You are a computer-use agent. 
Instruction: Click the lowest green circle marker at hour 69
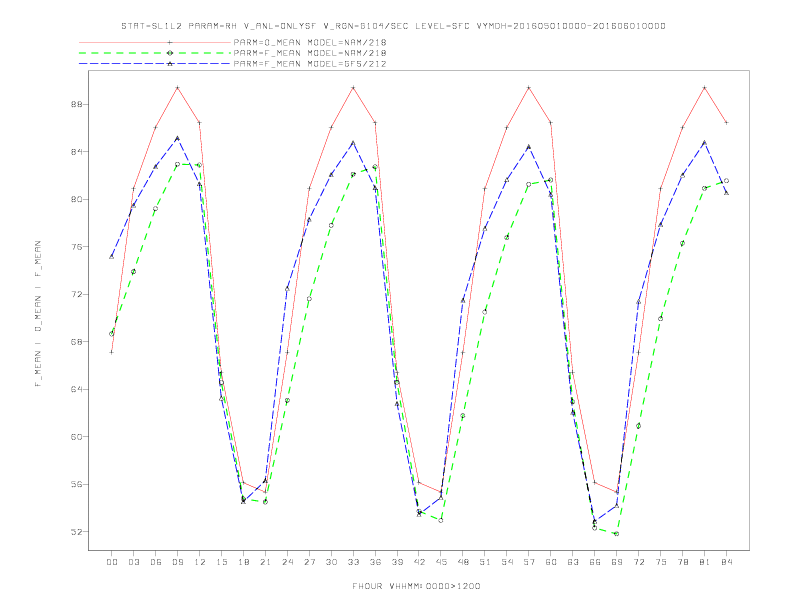tap(617, 534)
